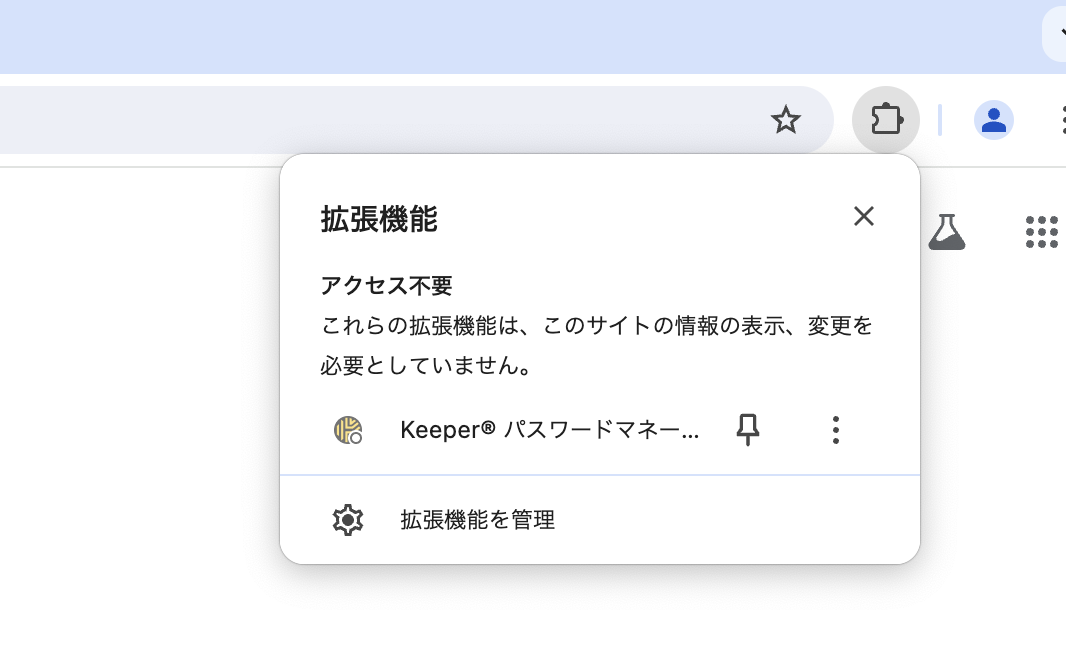This screenshot has width=1066, height=672.
Task: Open the Extensions puzzle-piece icon in toolbar
Action: [886, 119]
